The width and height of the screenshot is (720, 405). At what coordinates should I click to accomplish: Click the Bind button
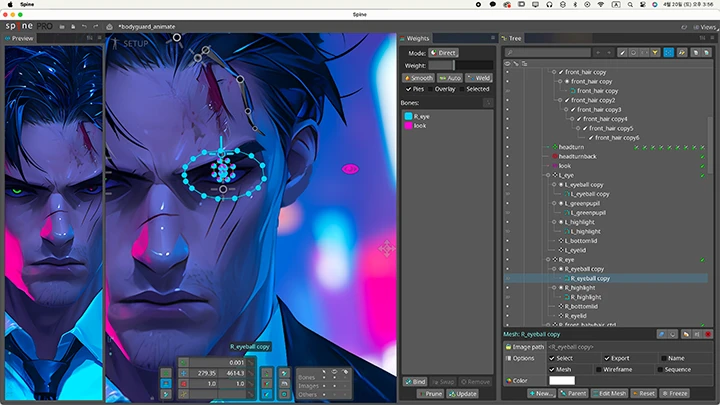pos(415,382)
